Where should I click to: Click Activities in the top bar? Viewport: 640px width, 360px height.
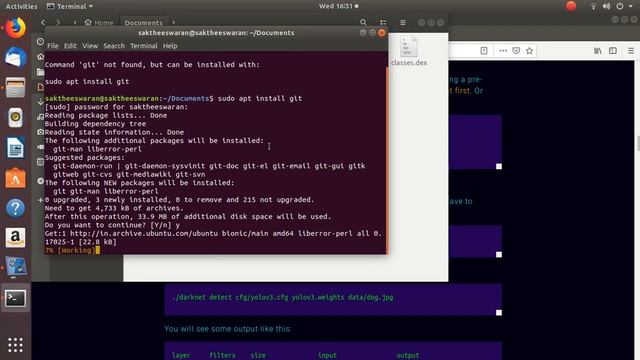pos(21,6)
